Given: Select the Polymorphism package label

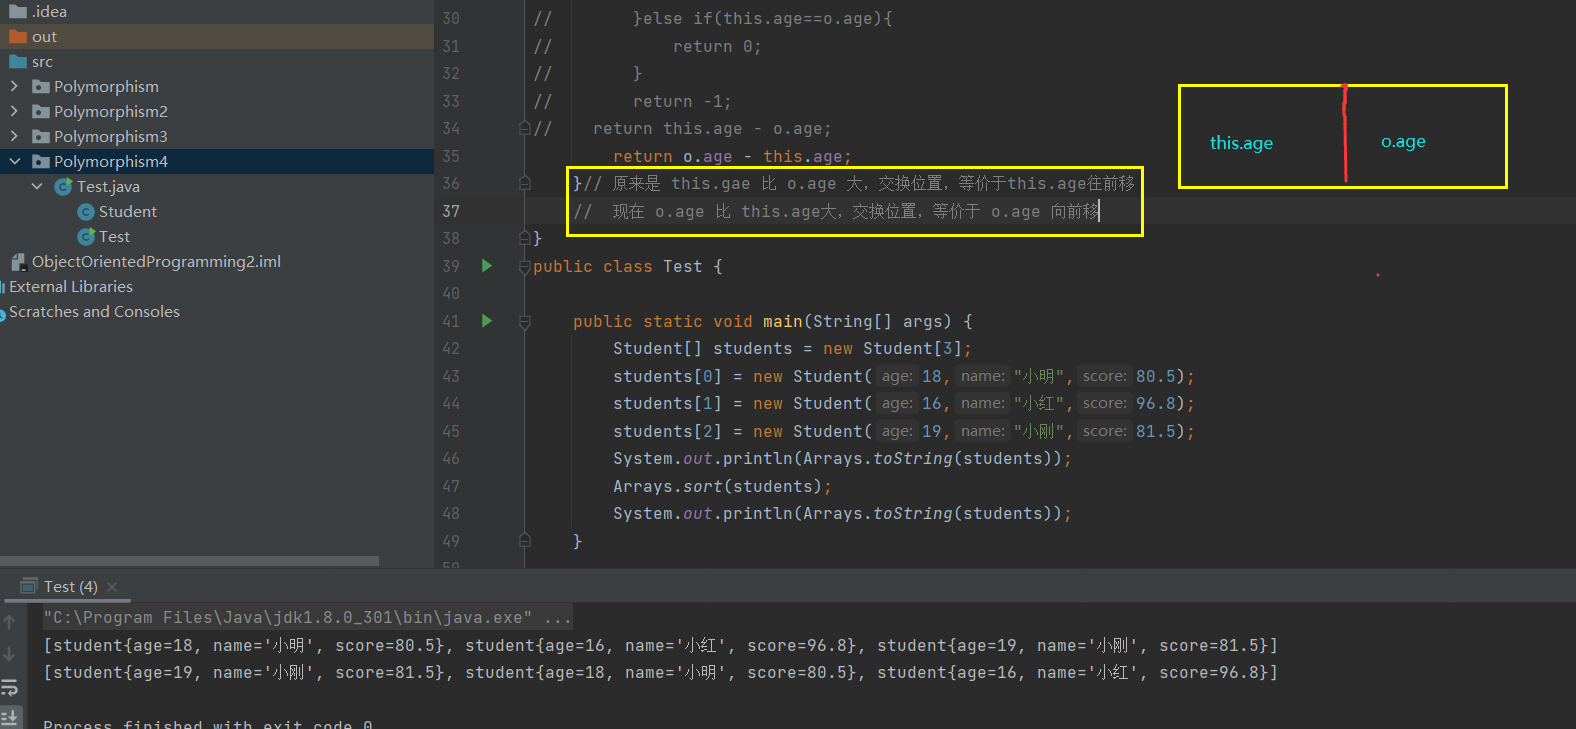Looking at the screenshot, I should coord(106,87).
